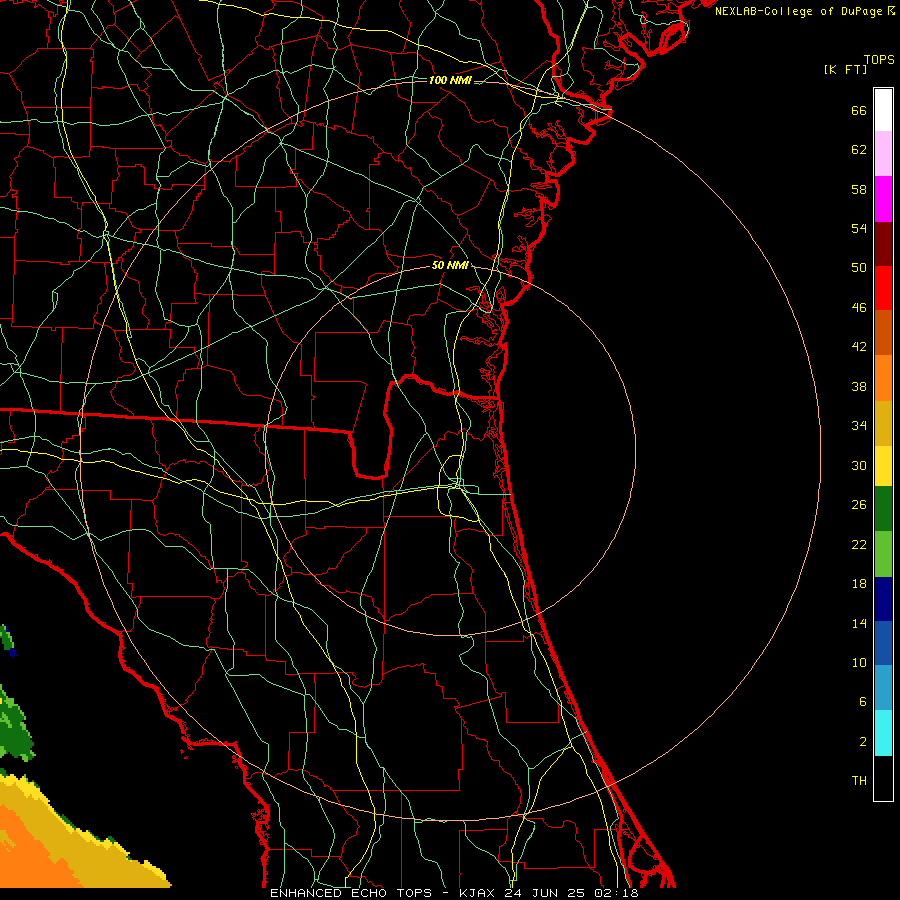Select the dark green legend swatch
Screen dimensions: 900x900
tap(883, 509)
